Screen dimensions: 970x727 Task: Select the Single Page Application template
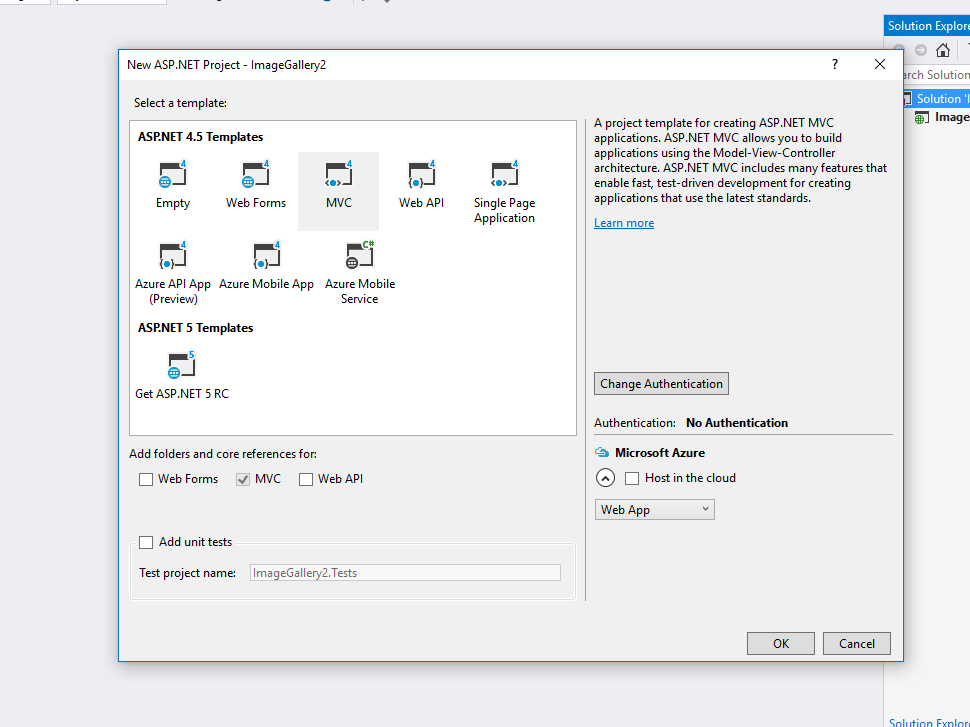(504, 192)
